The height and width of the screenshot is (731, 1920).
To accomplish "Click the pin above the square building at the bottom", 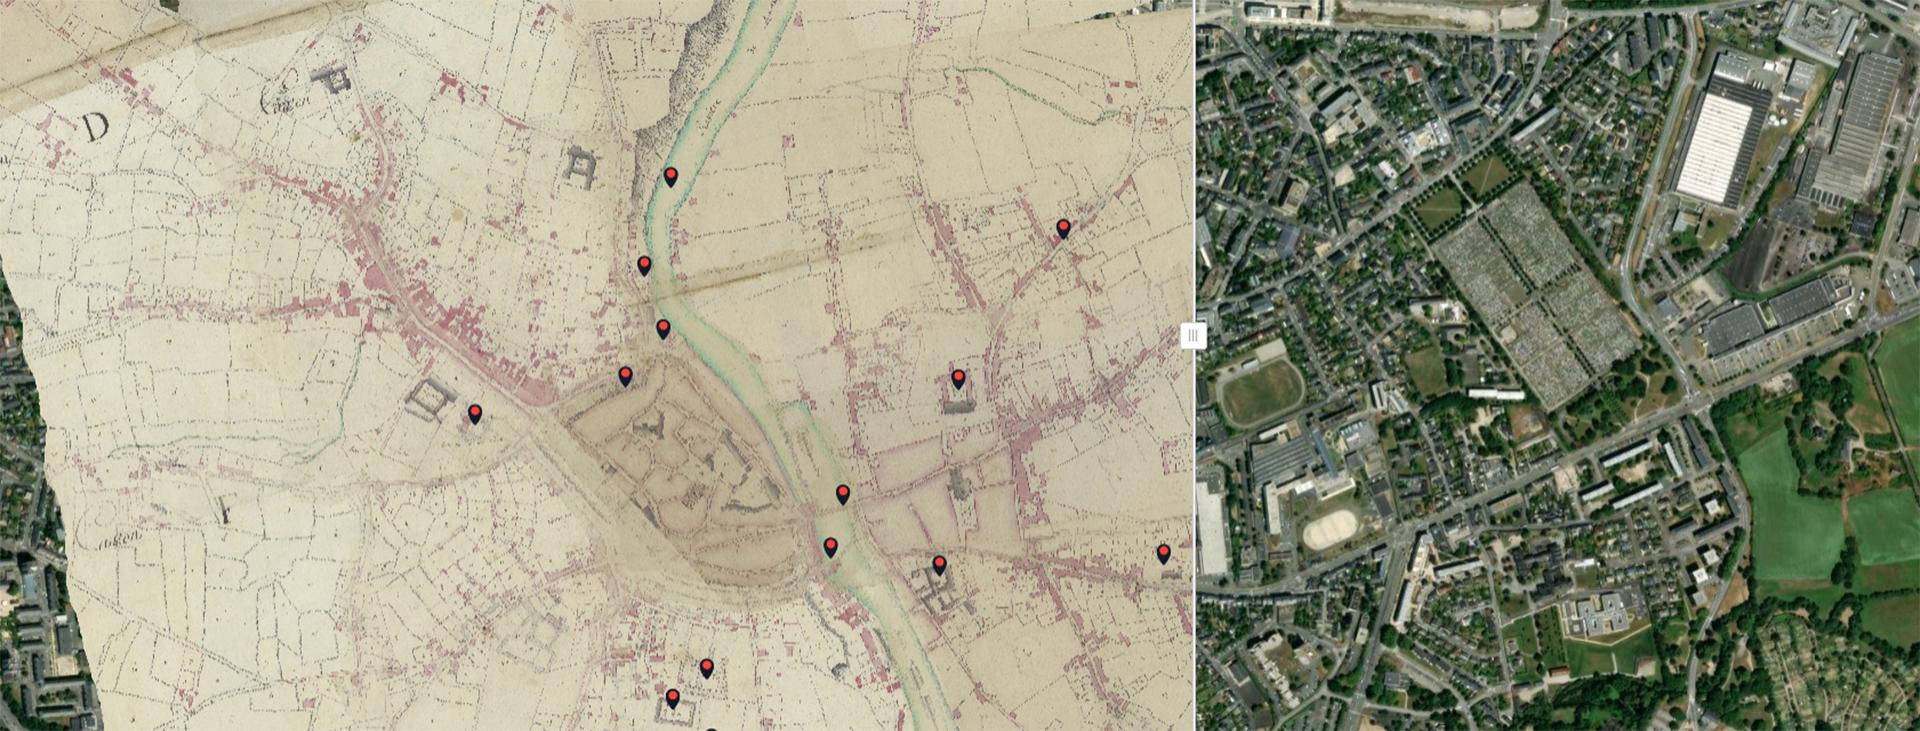I will [x=673, y=698].
